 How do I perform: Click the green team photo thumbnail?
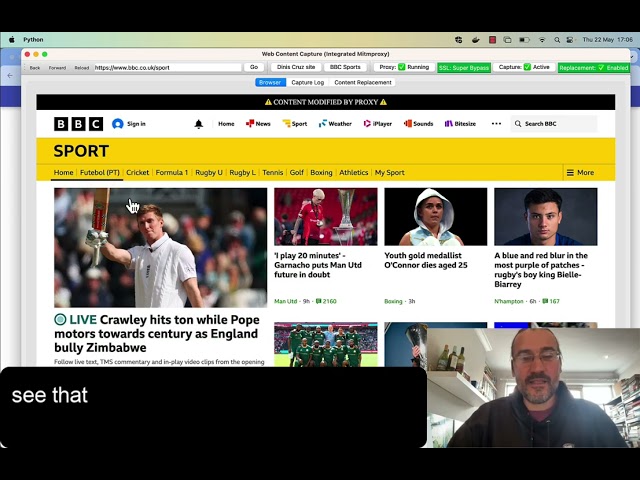point(326,344)
